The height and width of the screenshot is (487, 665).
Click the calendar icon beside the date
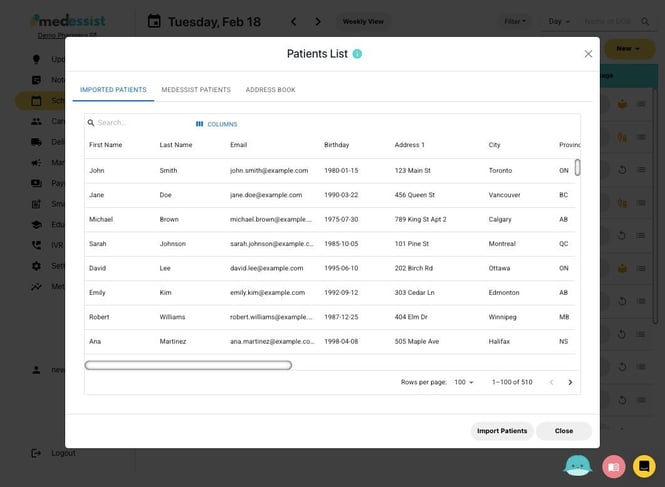[154, 21]
